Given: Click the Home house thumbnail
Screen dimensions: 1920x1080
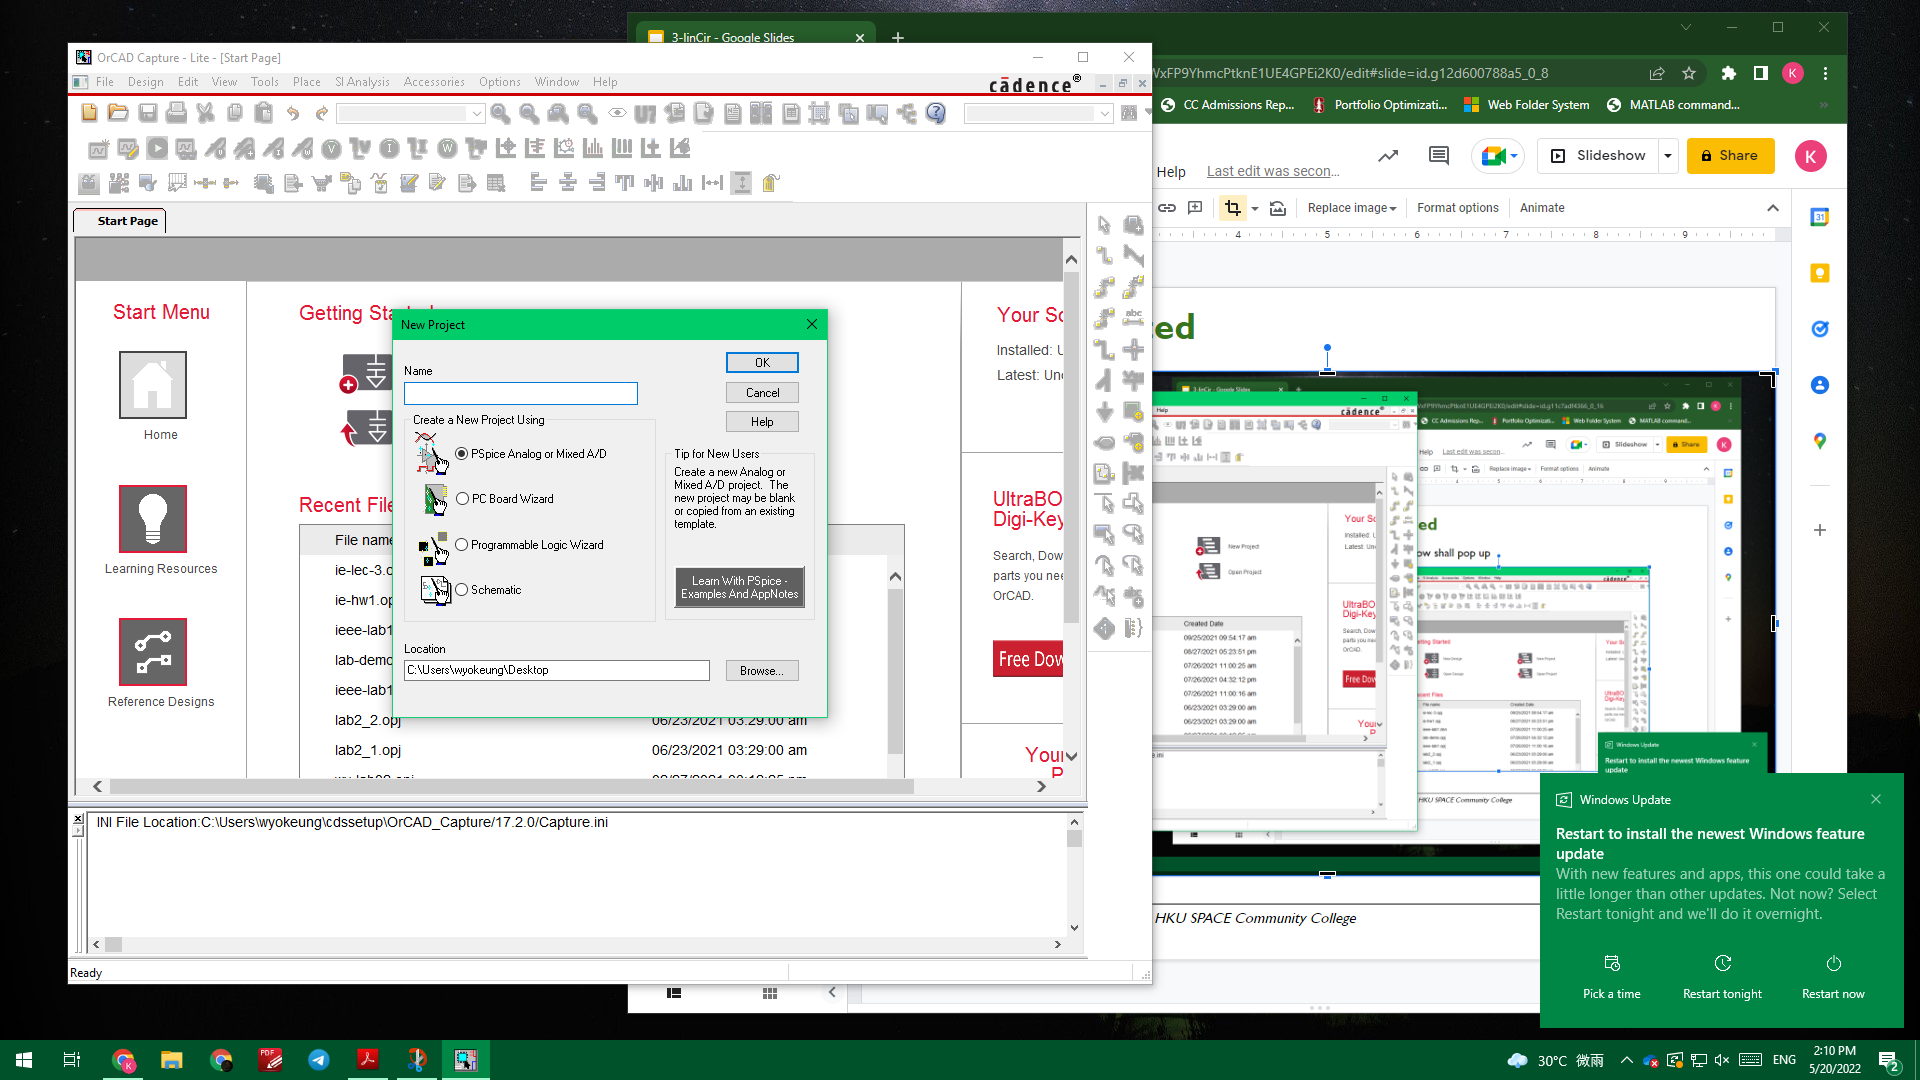Looking at the screenshot, I should point(153,385).
